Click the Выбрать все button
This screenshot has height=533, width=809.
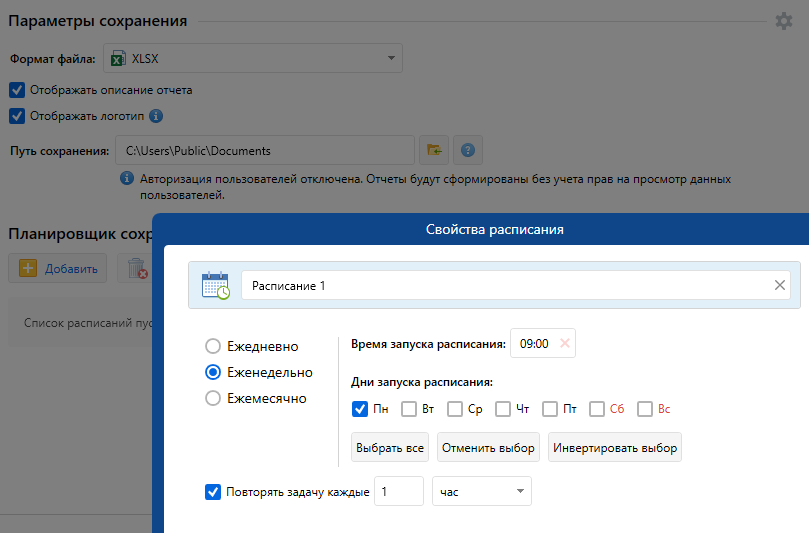click(x=390, y=447)
